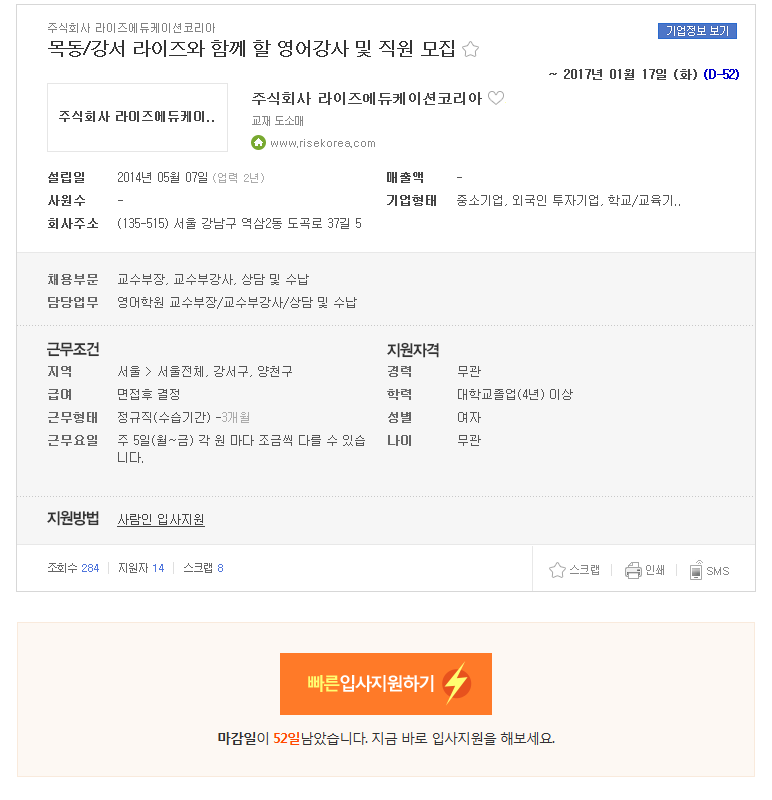Click the 스크랩 8 count in stats
Viewport: 772px width, 800px height.
click(x=203, y=568)
